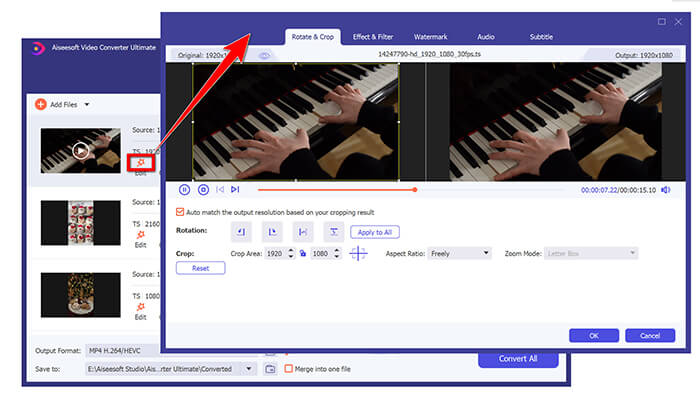
Task: Flip the video horizontally
Action: coord(303,232)
